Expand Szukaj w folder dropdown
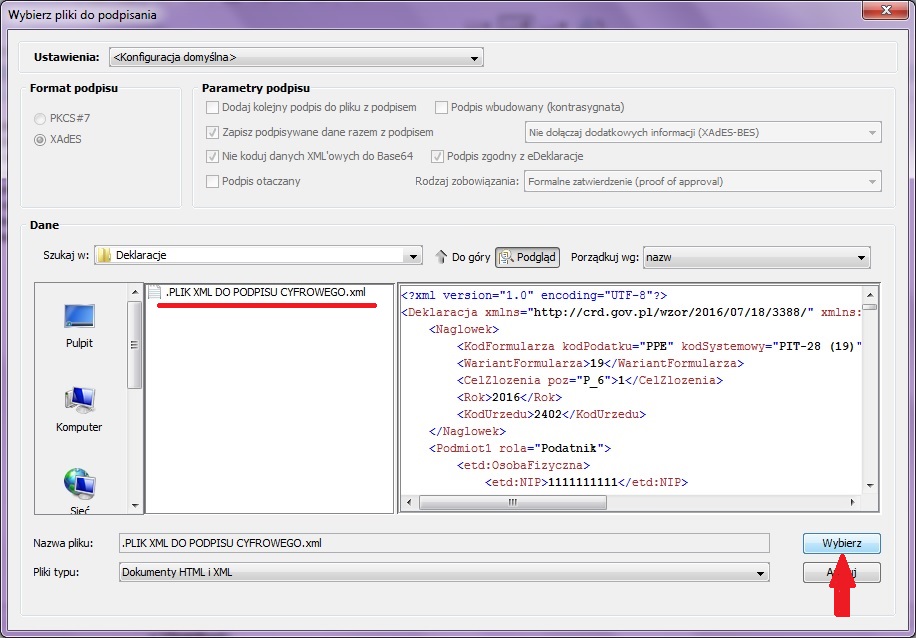 tap(258, 256)
